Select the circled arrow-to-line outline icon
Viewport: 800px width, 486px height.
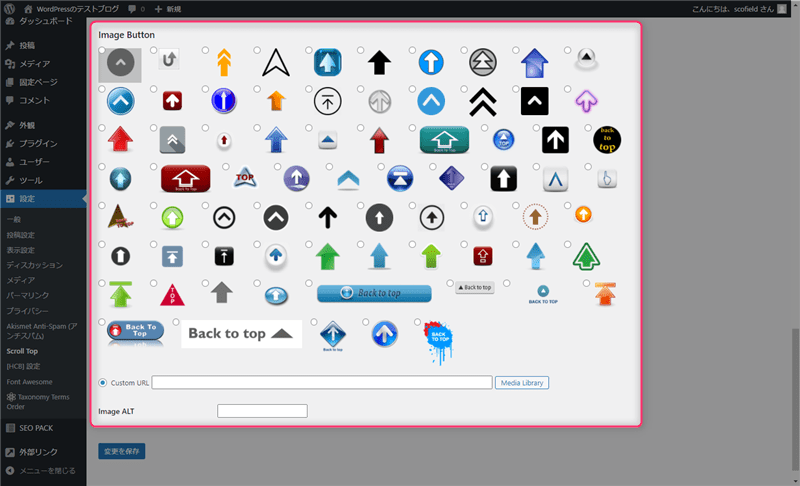(x=328, y=101)
